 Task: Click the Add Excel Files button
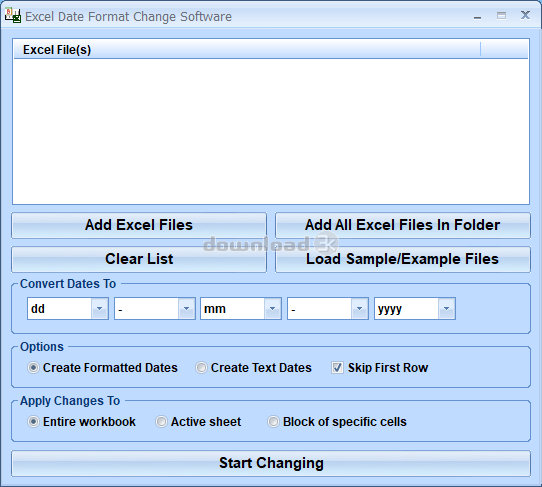click(139, 225)
